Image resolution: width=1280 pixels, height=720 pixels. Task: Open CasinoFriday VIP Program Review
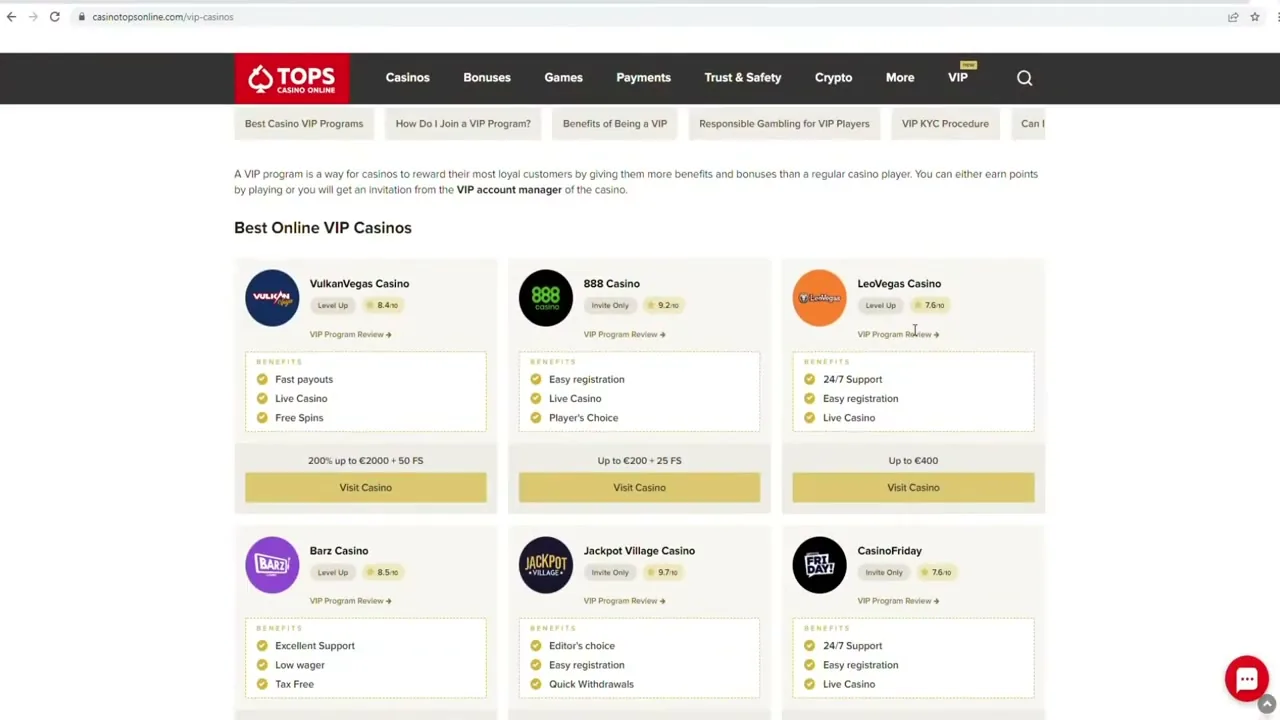click(898, 601)
